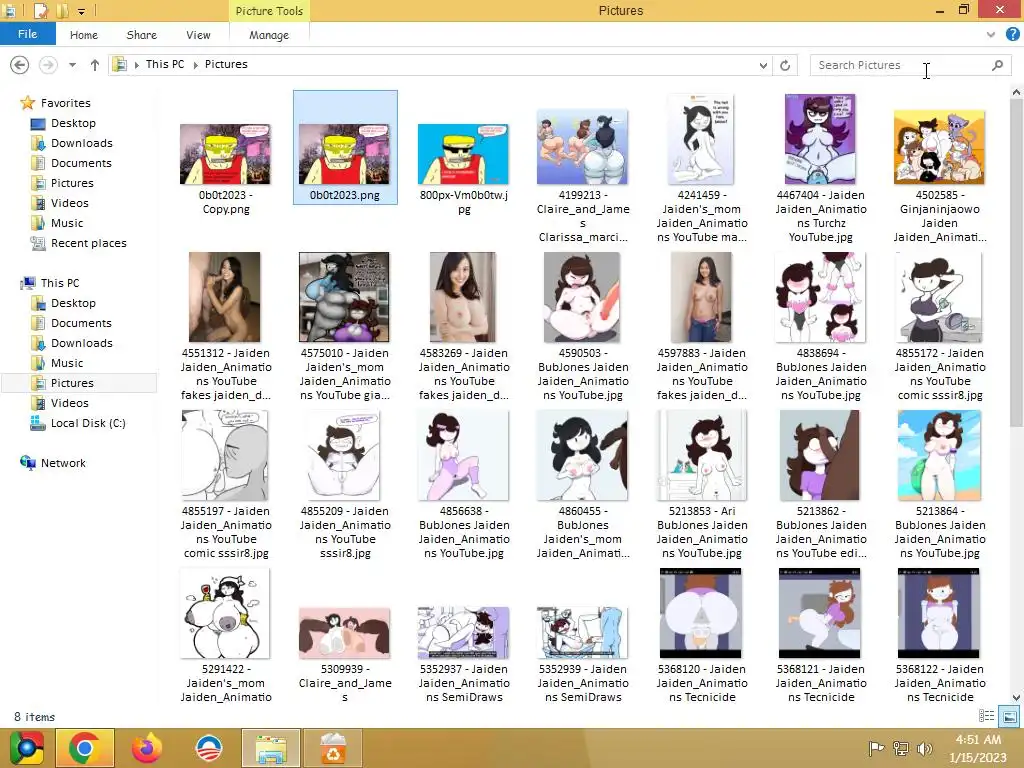Open the File menu
The height and width of the screenshot is (768, 1024).
pyautogui.click(x=27, y=34)
